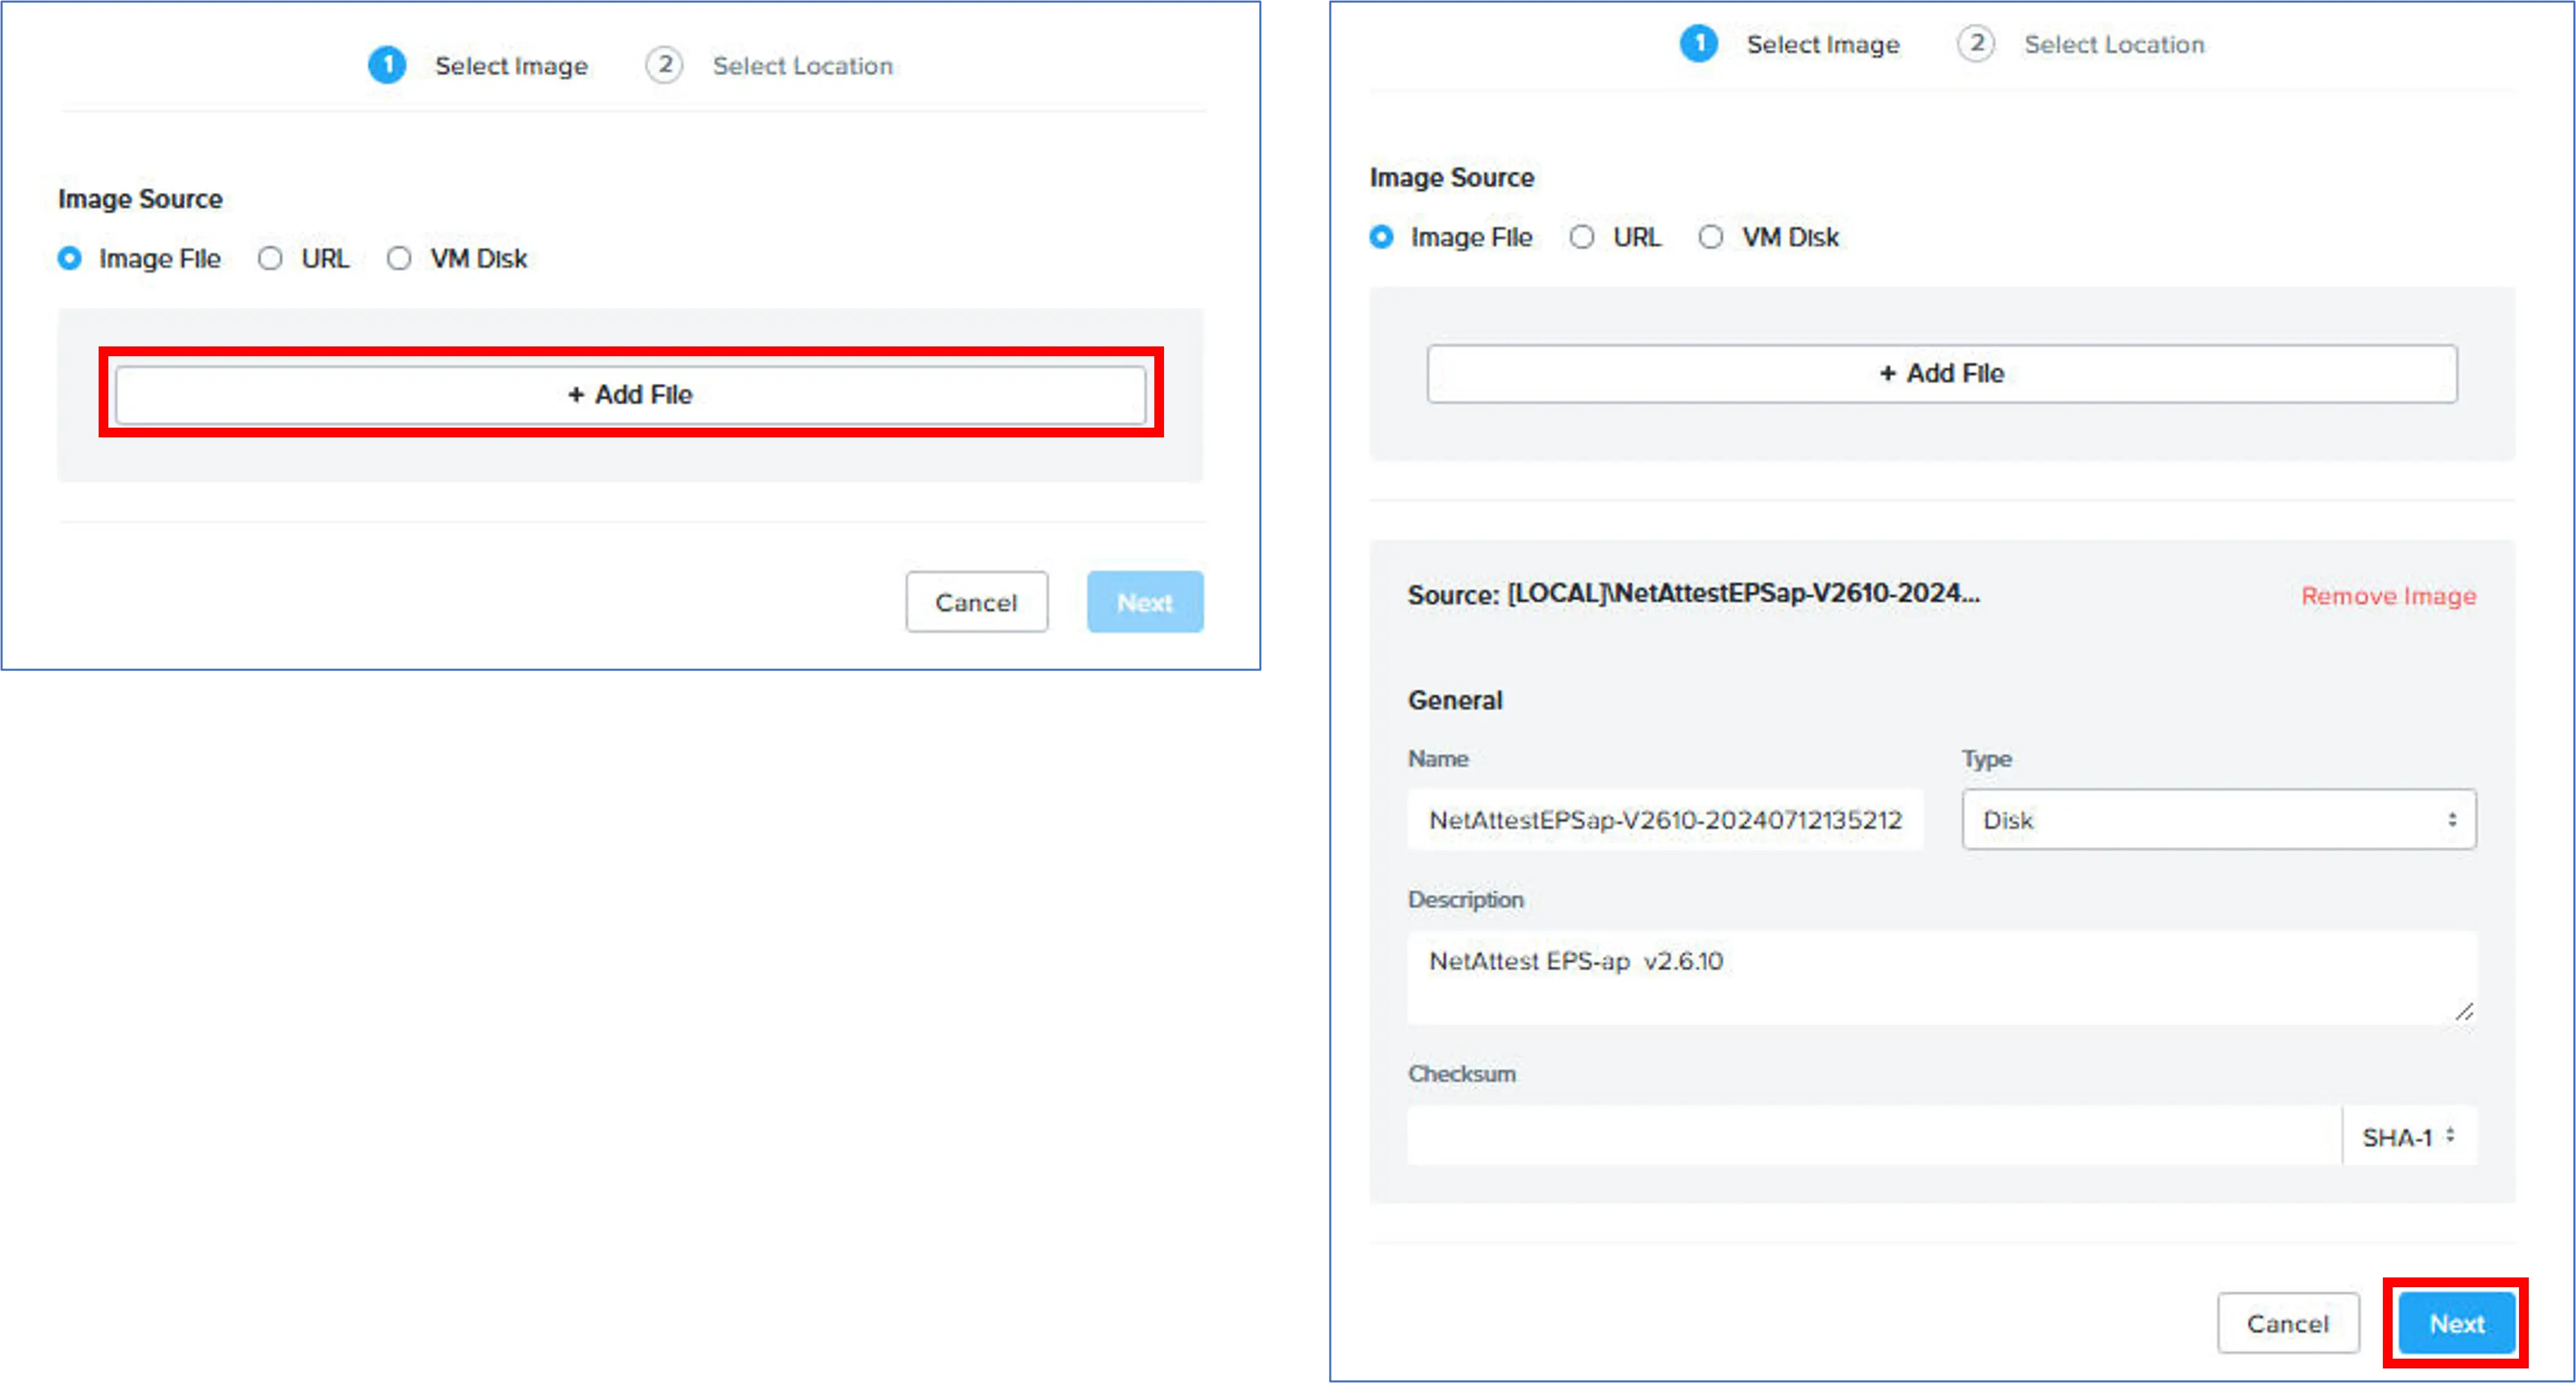Click Select Image step in left dialog
2576x1383 pixels.
tap(511, 66)
